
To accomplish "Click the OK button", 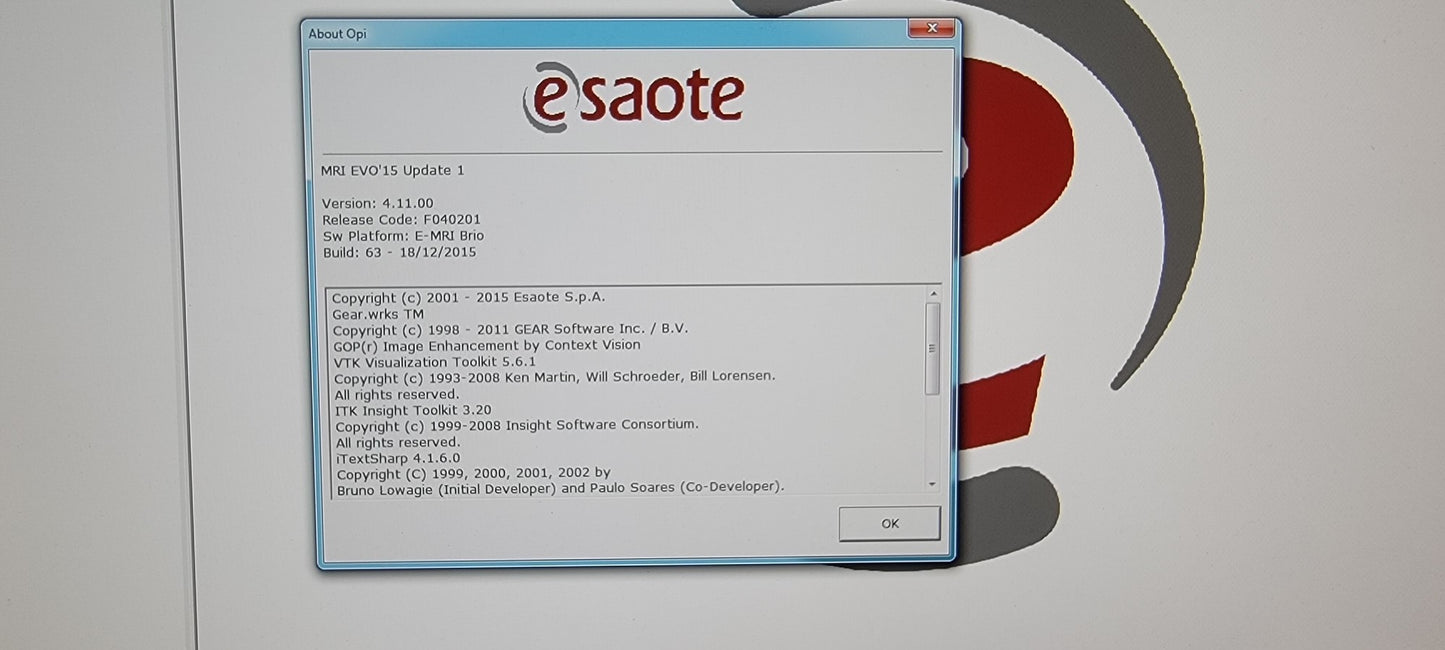I will (x=889, y=523).
